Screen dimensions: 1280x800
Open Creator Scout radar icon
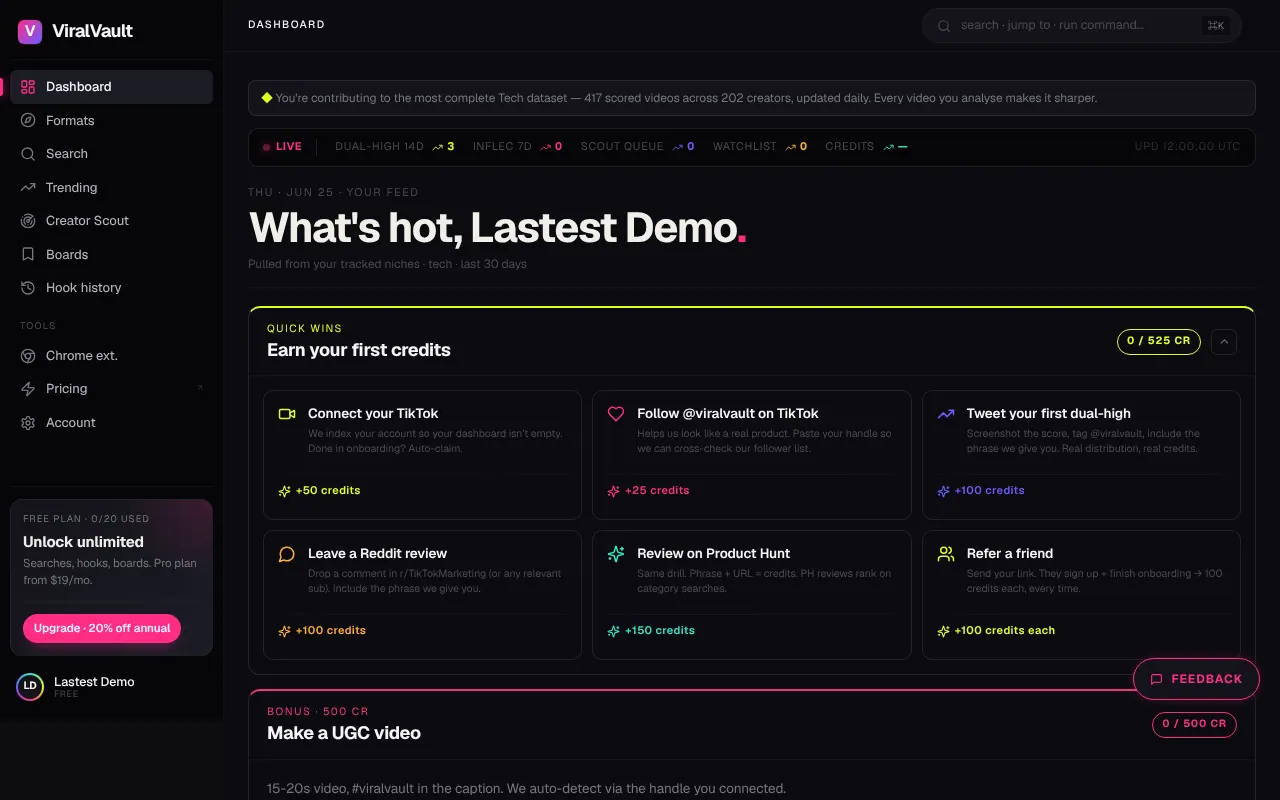pyautogui.click(x=28, y=220)
